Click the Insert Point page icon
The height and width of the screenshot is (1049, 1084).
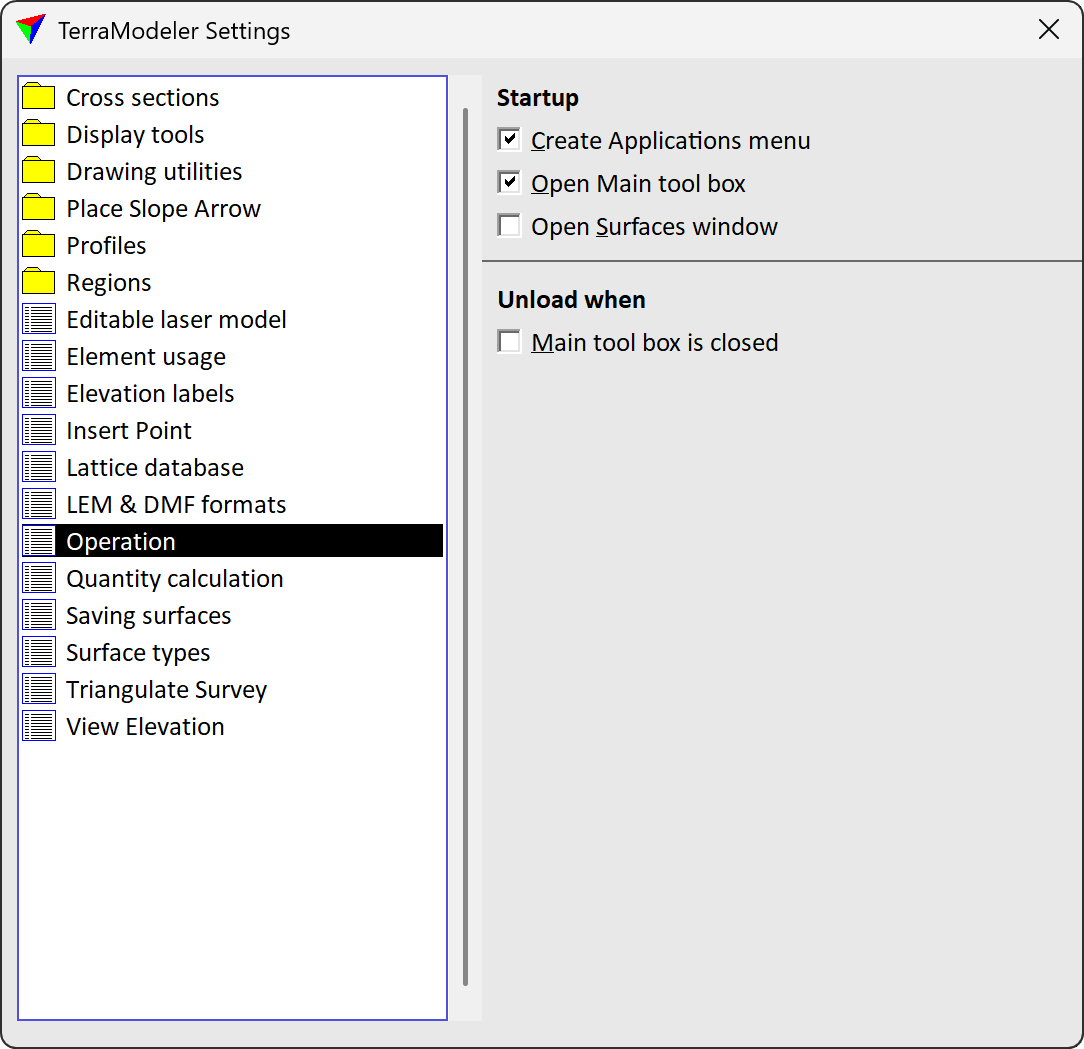point(39,430)
